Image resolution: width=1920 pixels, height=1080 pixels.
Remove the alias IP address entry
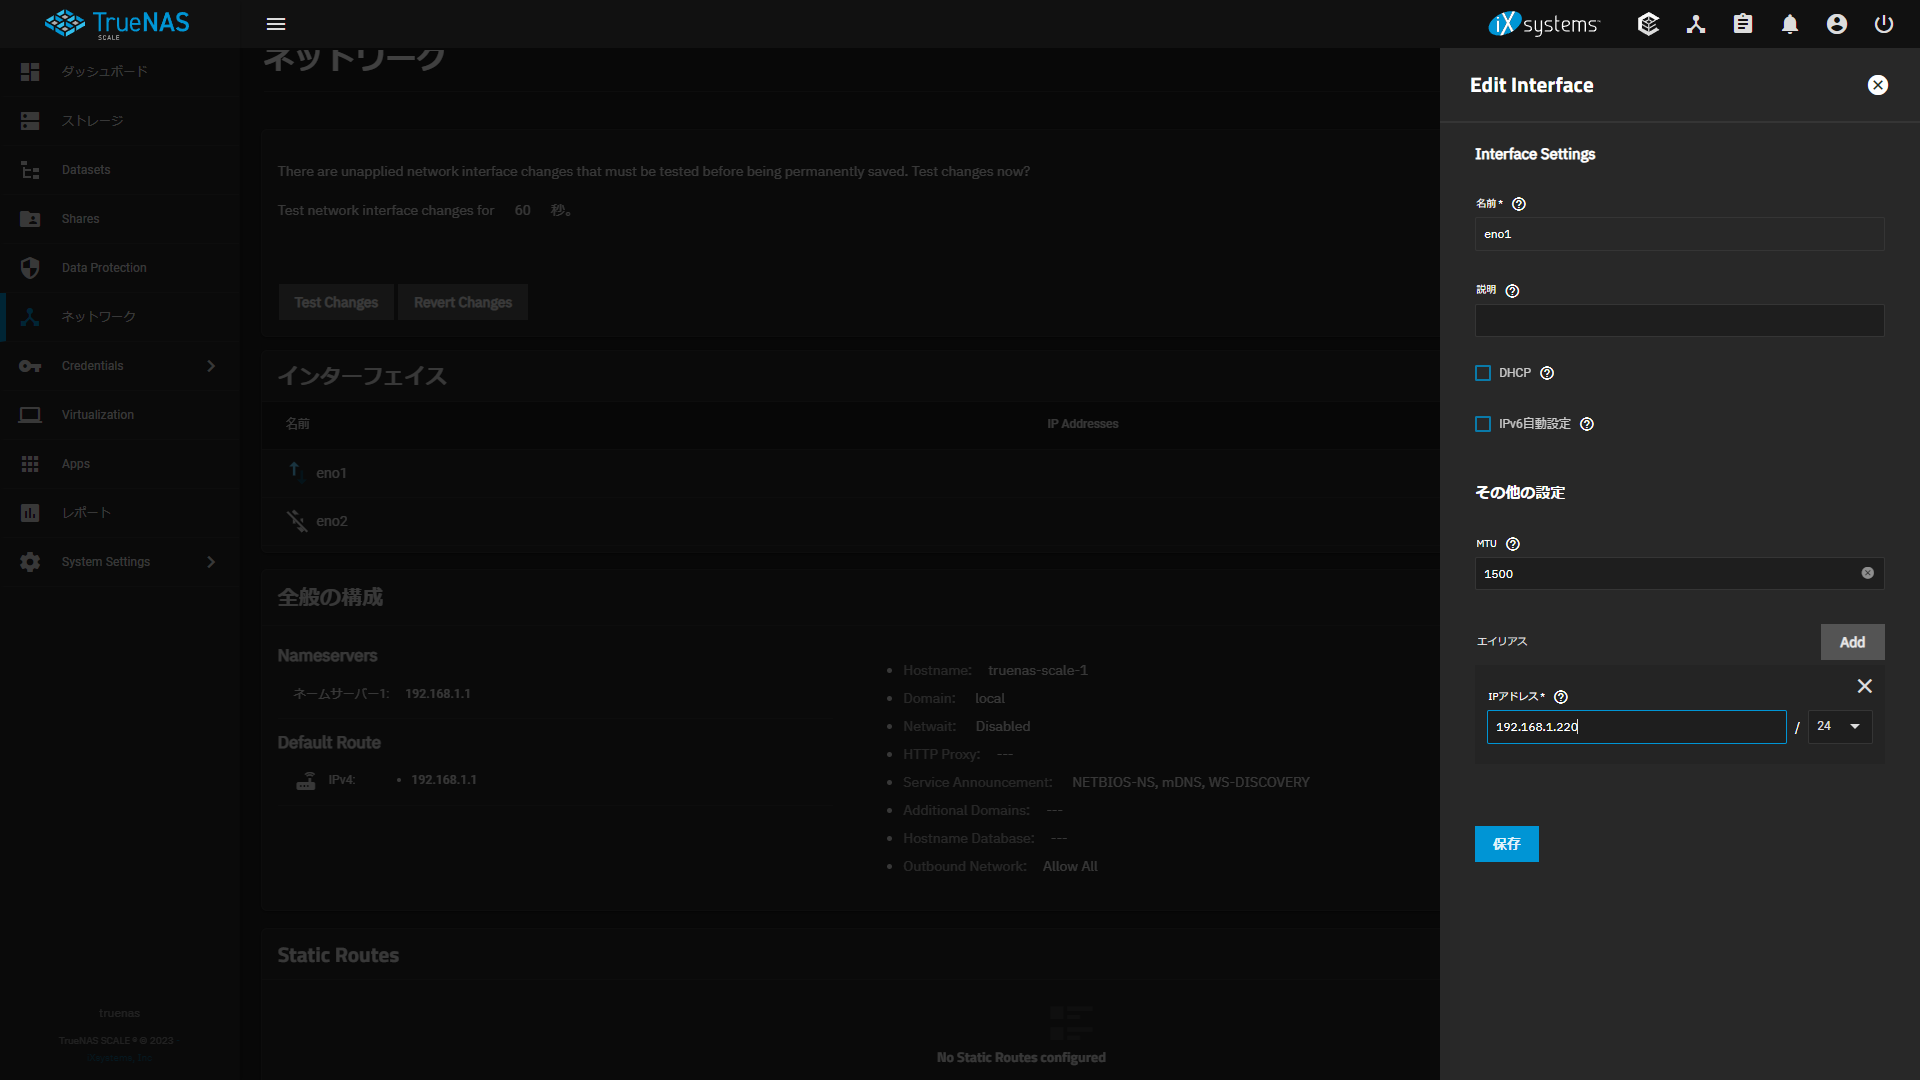[x=1864, y=686]
